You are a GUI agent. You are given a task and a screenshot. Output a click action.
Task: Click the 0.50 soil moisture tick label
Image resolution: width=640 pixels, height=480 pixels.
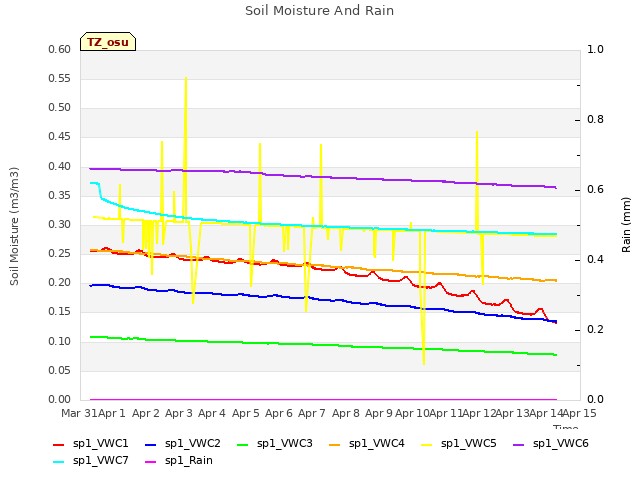point(60,108)
